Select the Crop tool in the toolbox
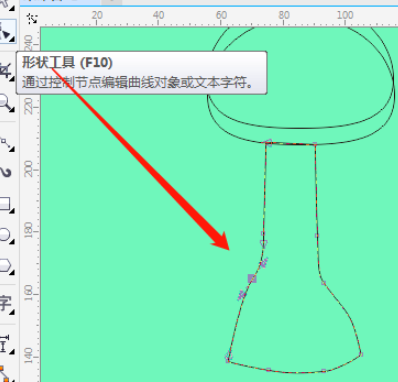The height and width of the screenshot is (382, 398). click(x=5, y=70)
